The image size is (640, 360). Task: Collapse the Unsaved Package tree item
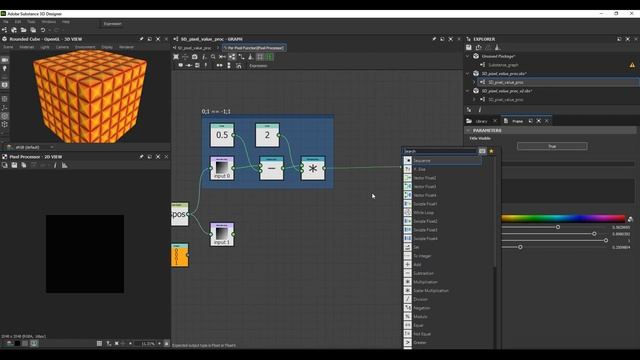point(468,56)
